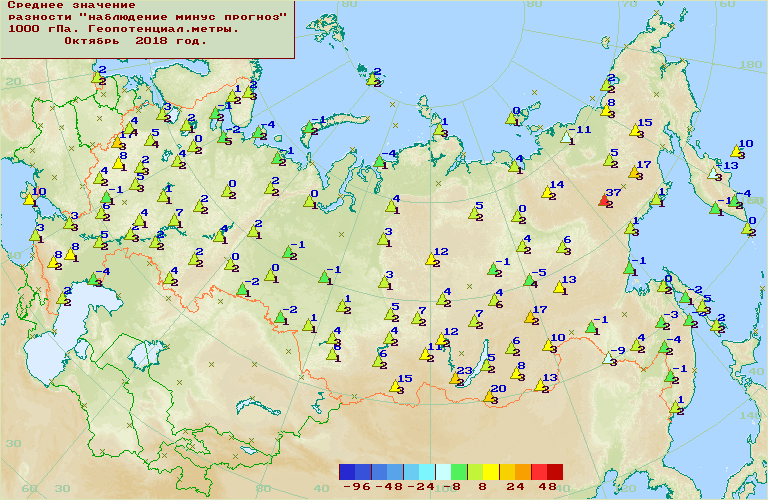Select the yellow station triangle labeled 14
Viewport: 768px width, 500px height.
point(547,192)
